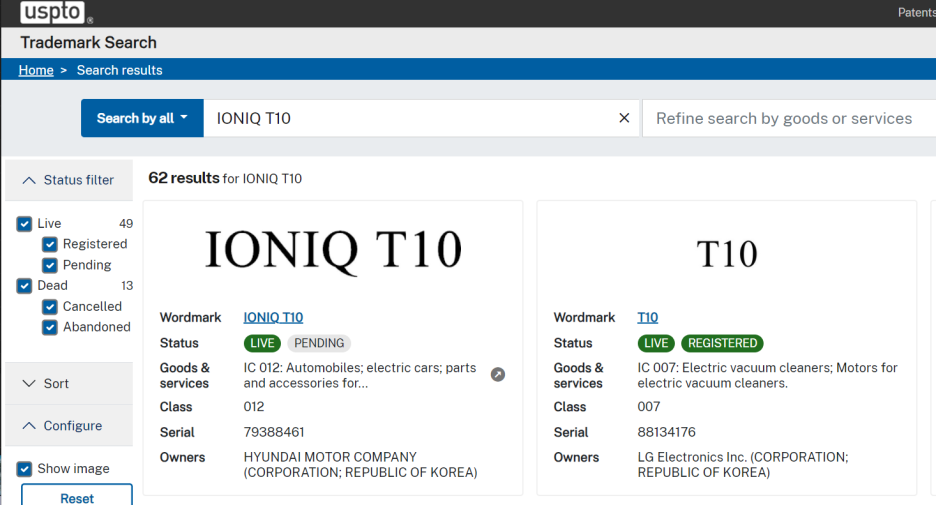936x505 pixels.
Task: Uncheck the Abandoned status filter
Action: point(50,327)
